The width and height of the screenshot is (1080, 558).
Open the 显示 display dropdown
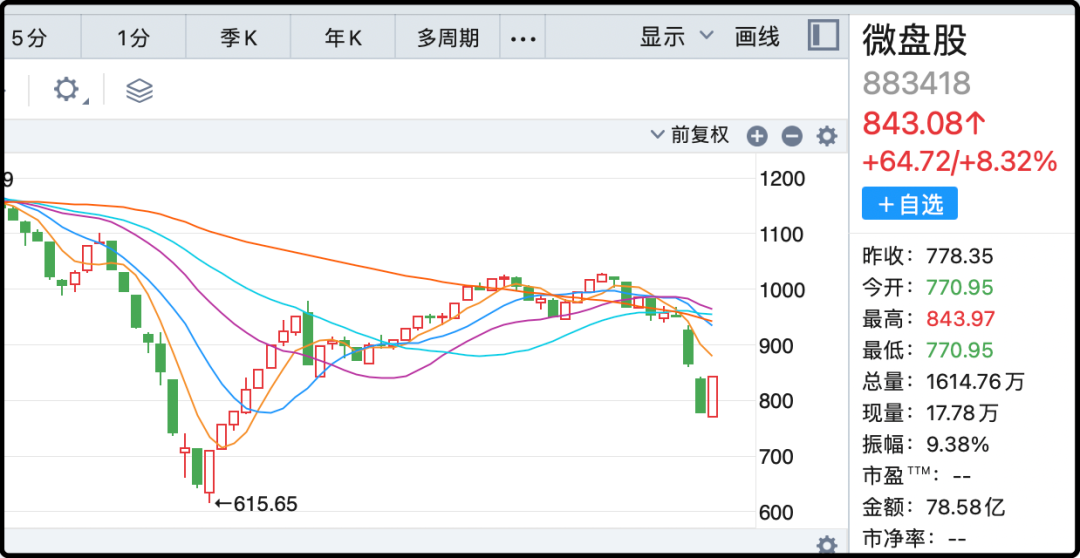676,37
